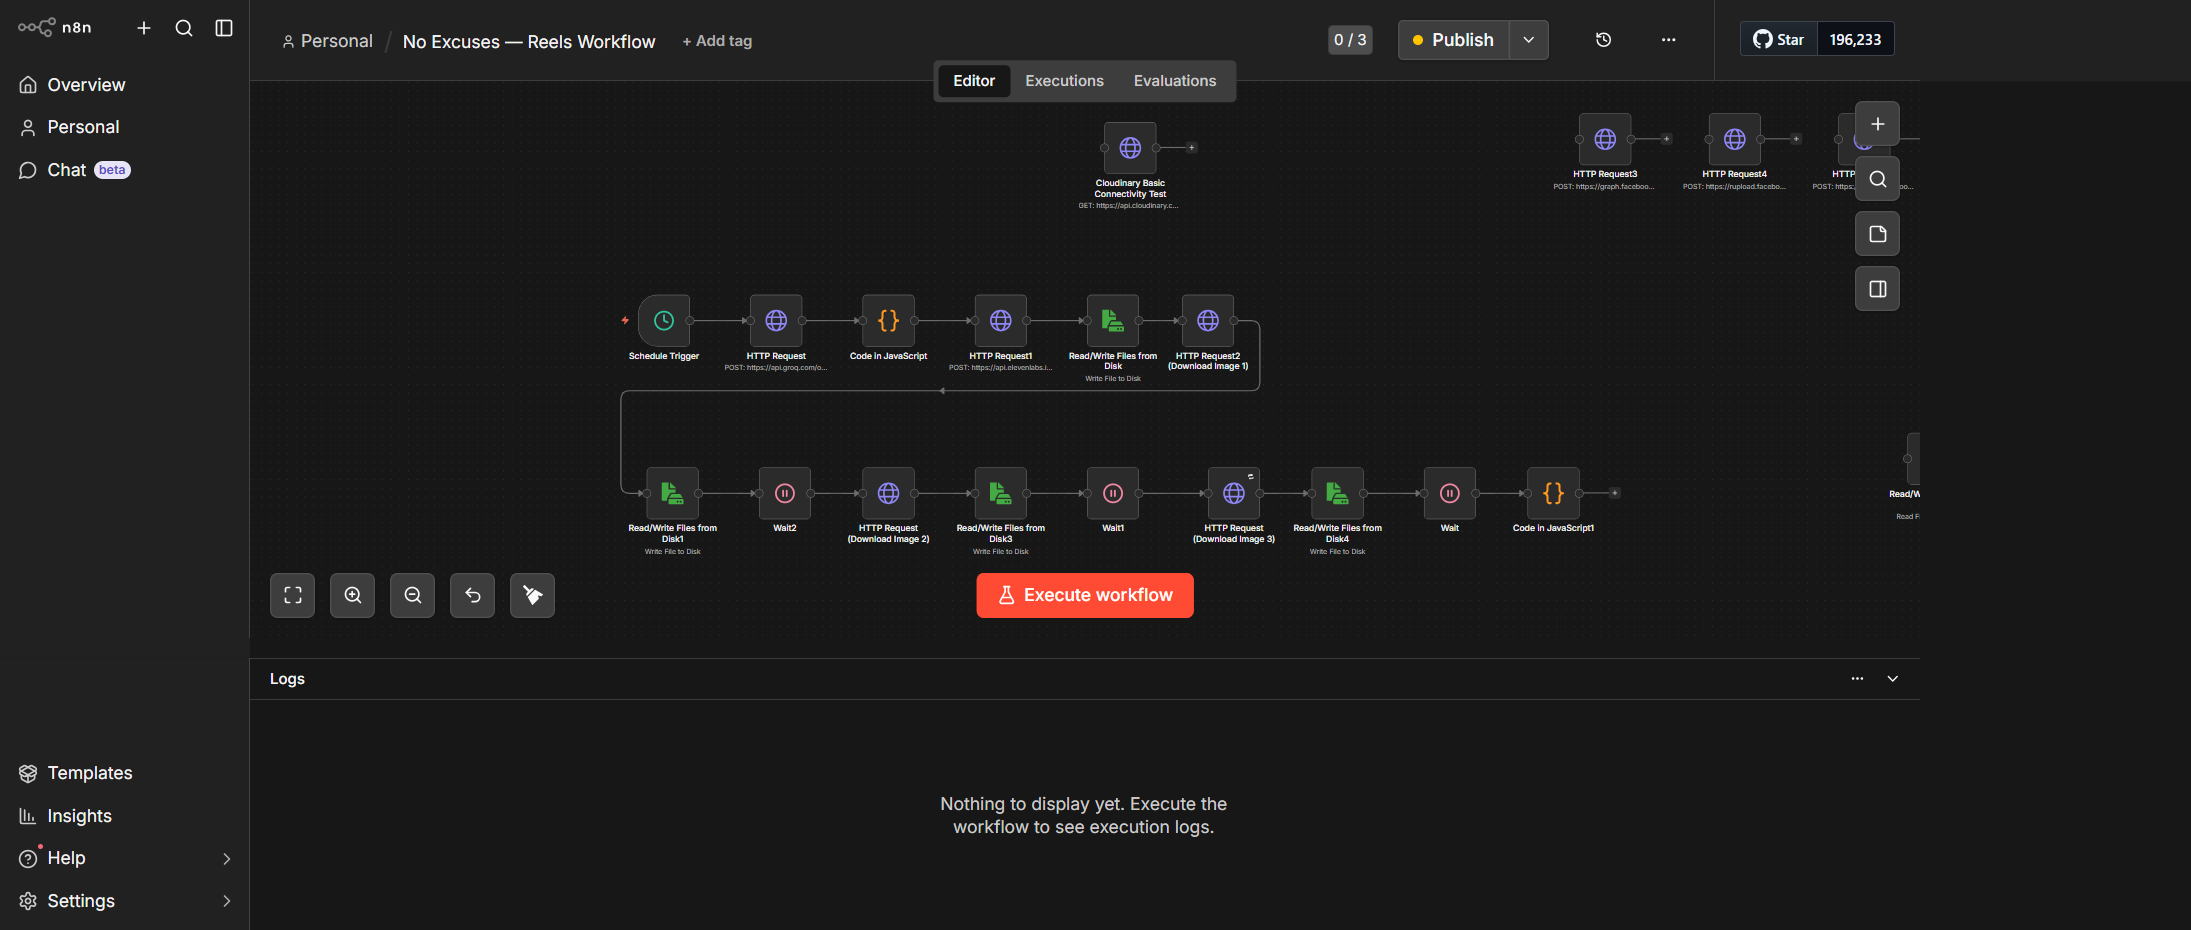
Task: Select the Schedule Trigger node
Action: (664, 320)
